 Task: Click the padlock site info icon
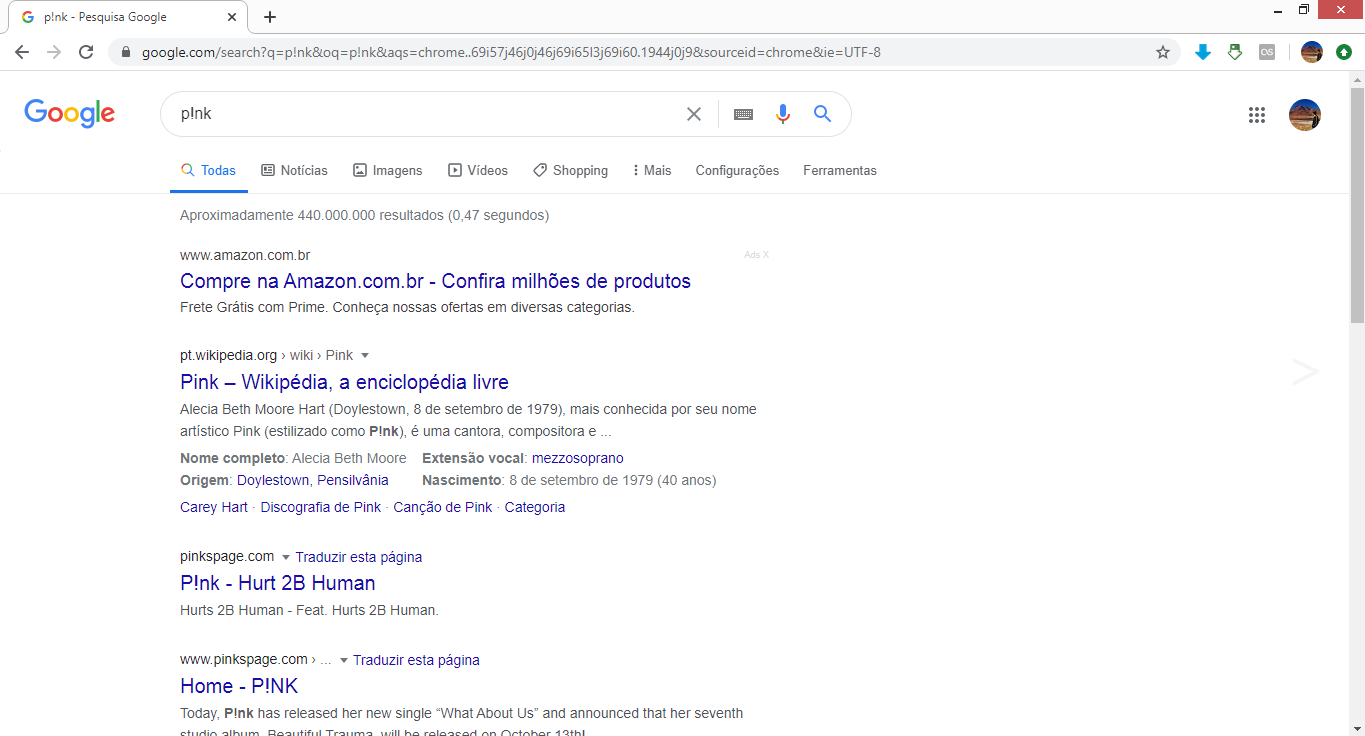pyautogui.click(x=125, y=52)
